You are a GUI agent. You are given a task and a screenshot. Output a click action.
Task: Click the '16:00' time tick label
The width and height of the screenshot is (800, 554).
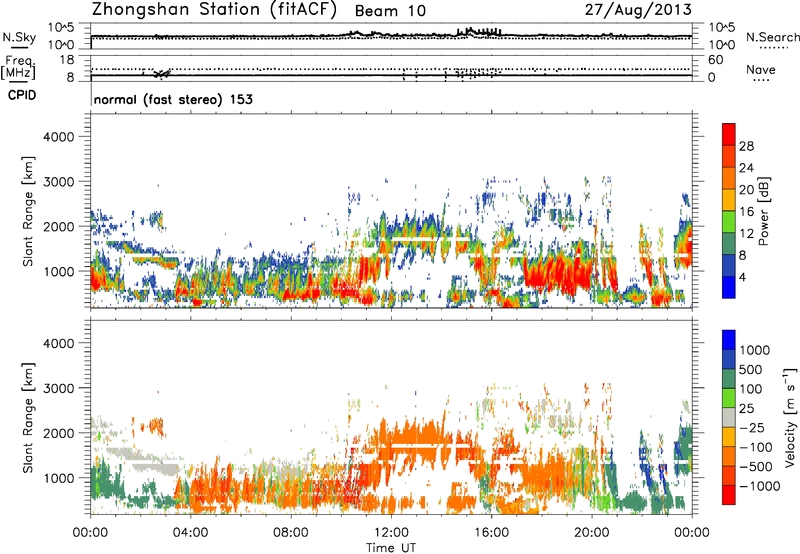[491, 533]
